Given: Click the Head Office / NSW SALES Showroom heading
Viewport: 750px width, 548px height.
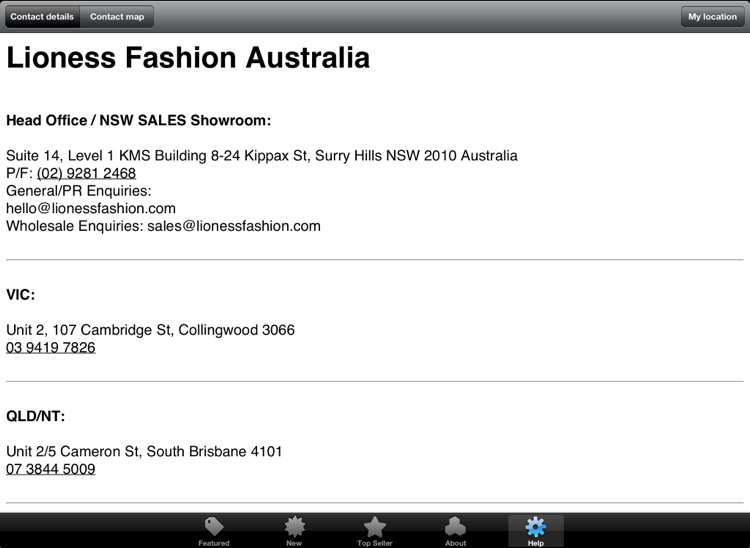Looking at the screenshot, I should pyautogui.click(x=139, y=121).
